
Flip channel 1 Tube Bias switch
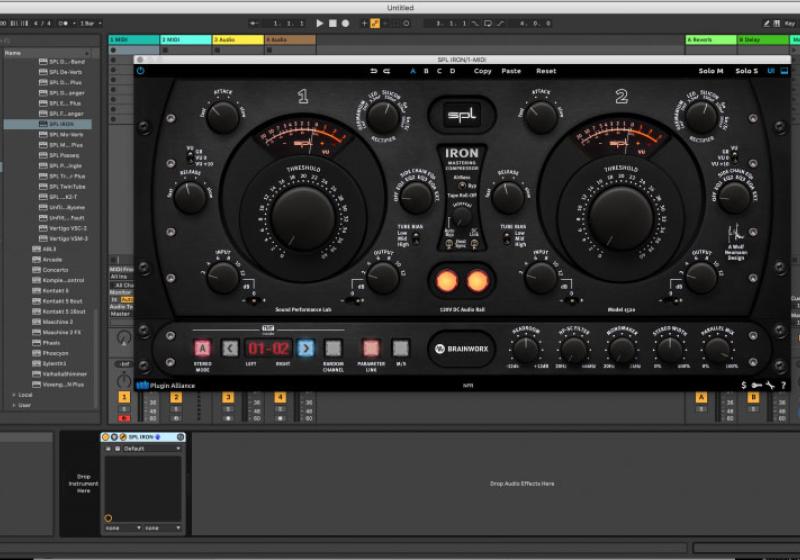(x=416, y=238)
